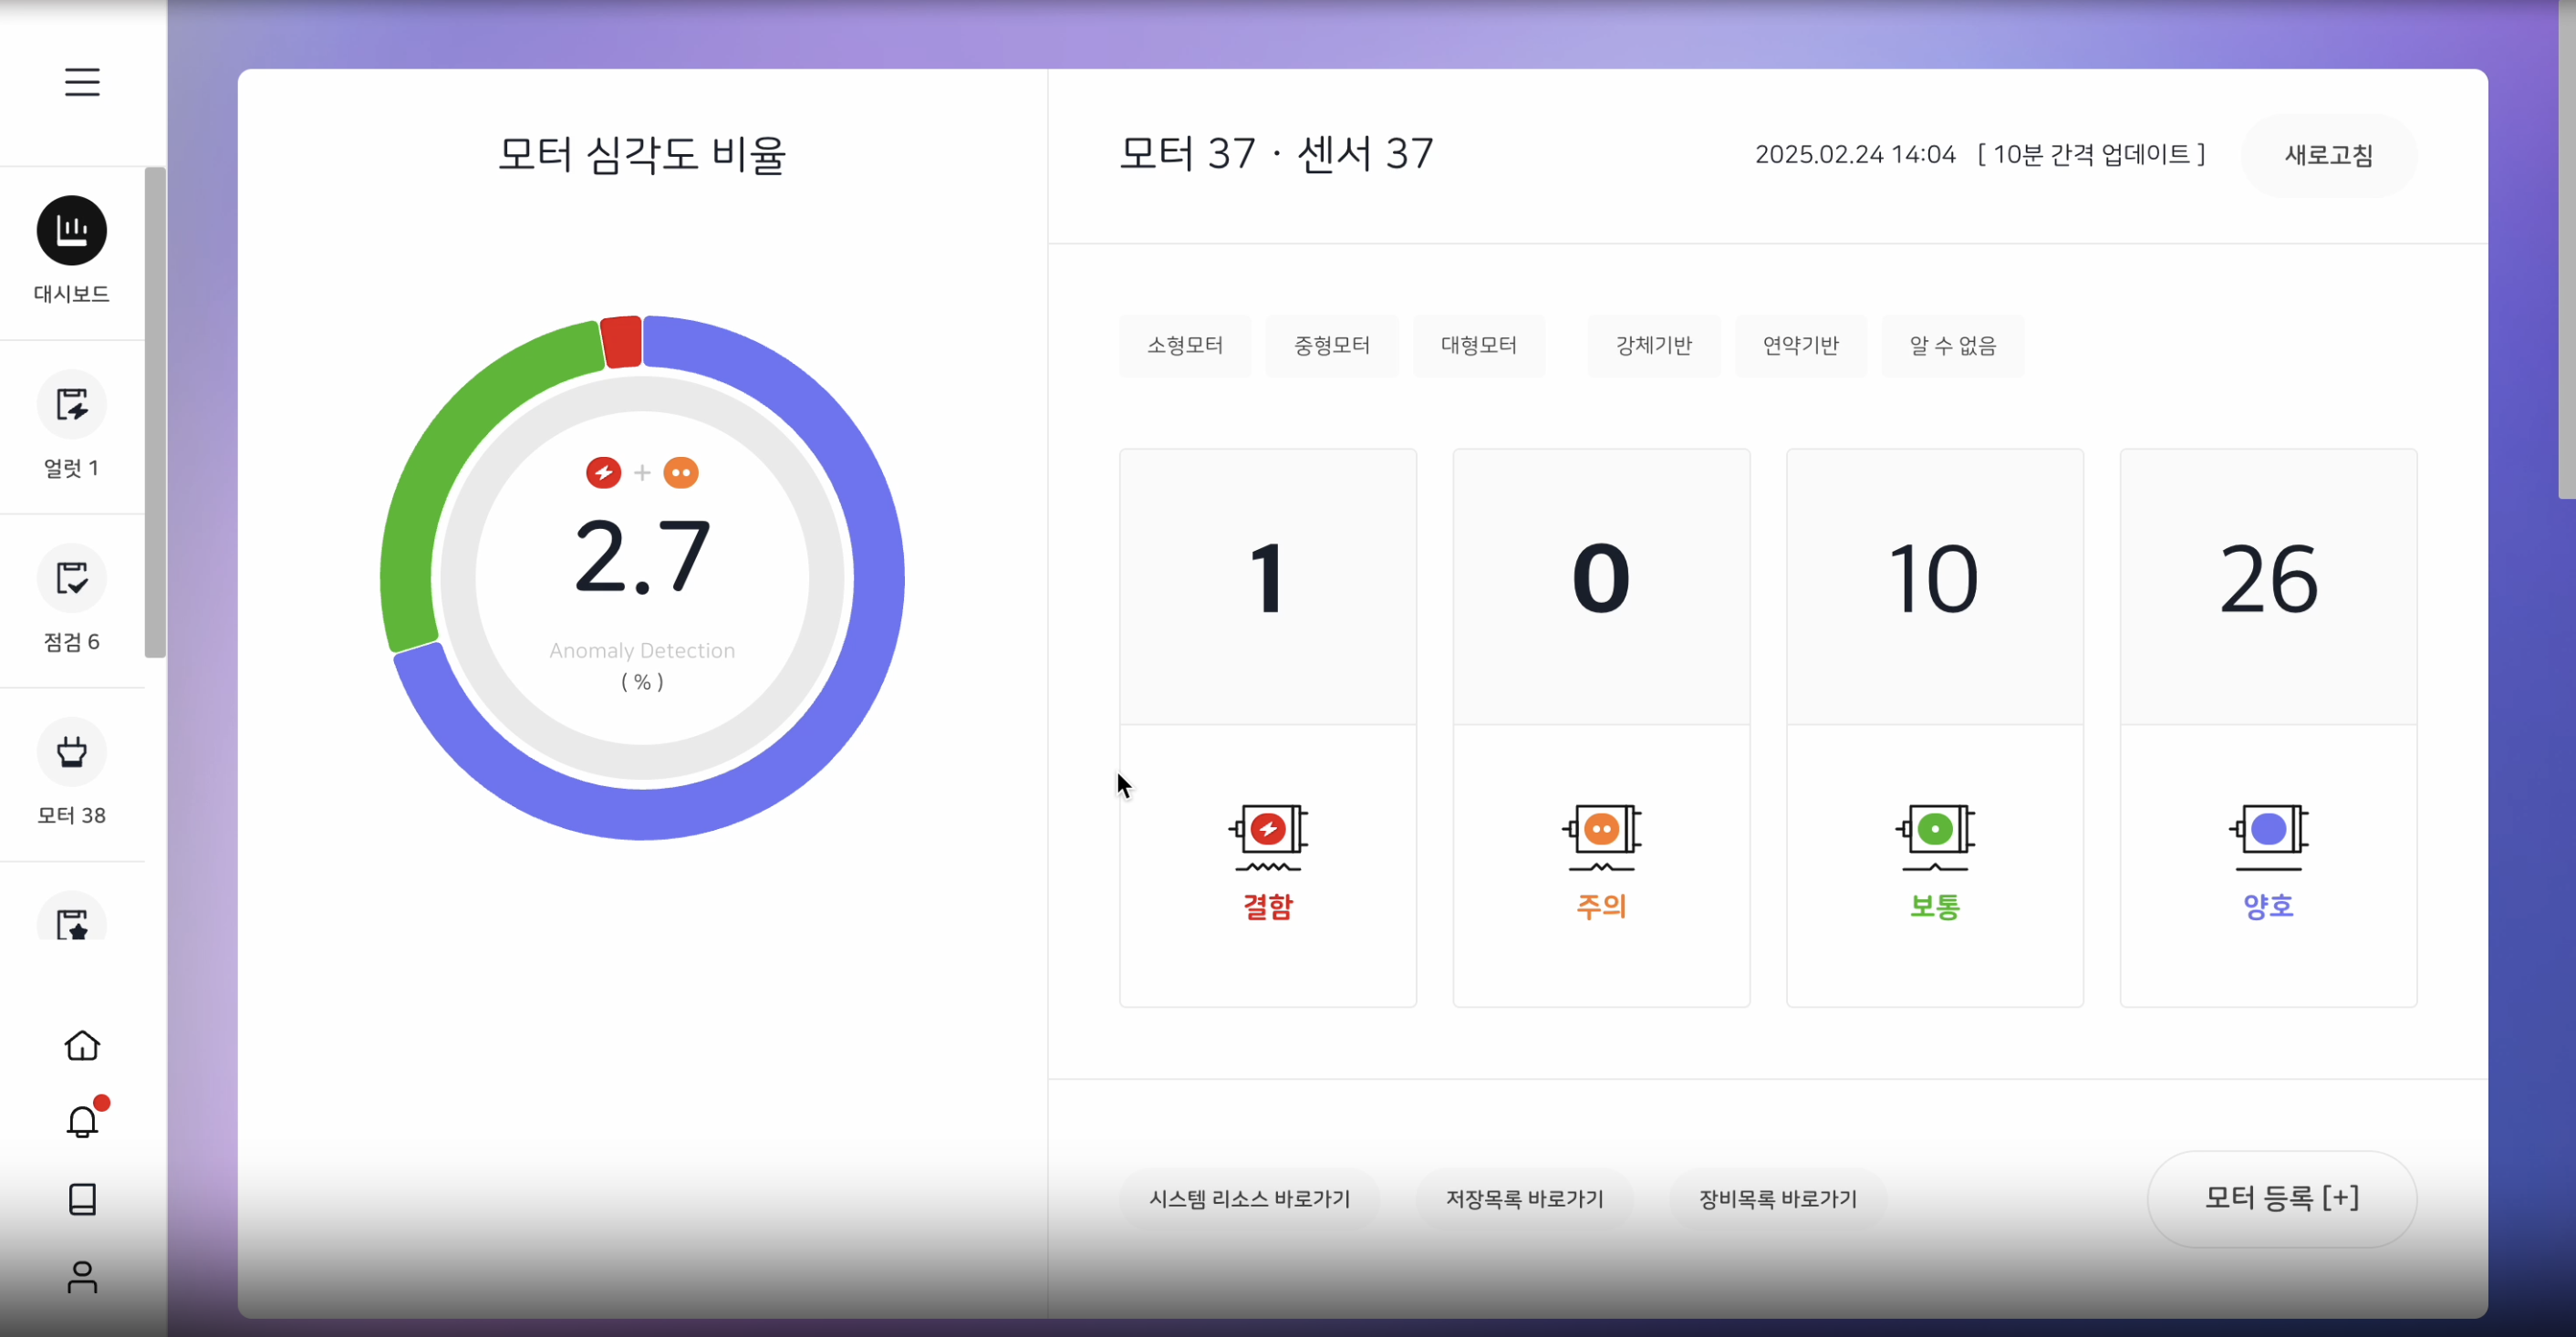Click the 모터 등록 [+] button
Viewport: 2576px width, 1337px height.
2281,1198
